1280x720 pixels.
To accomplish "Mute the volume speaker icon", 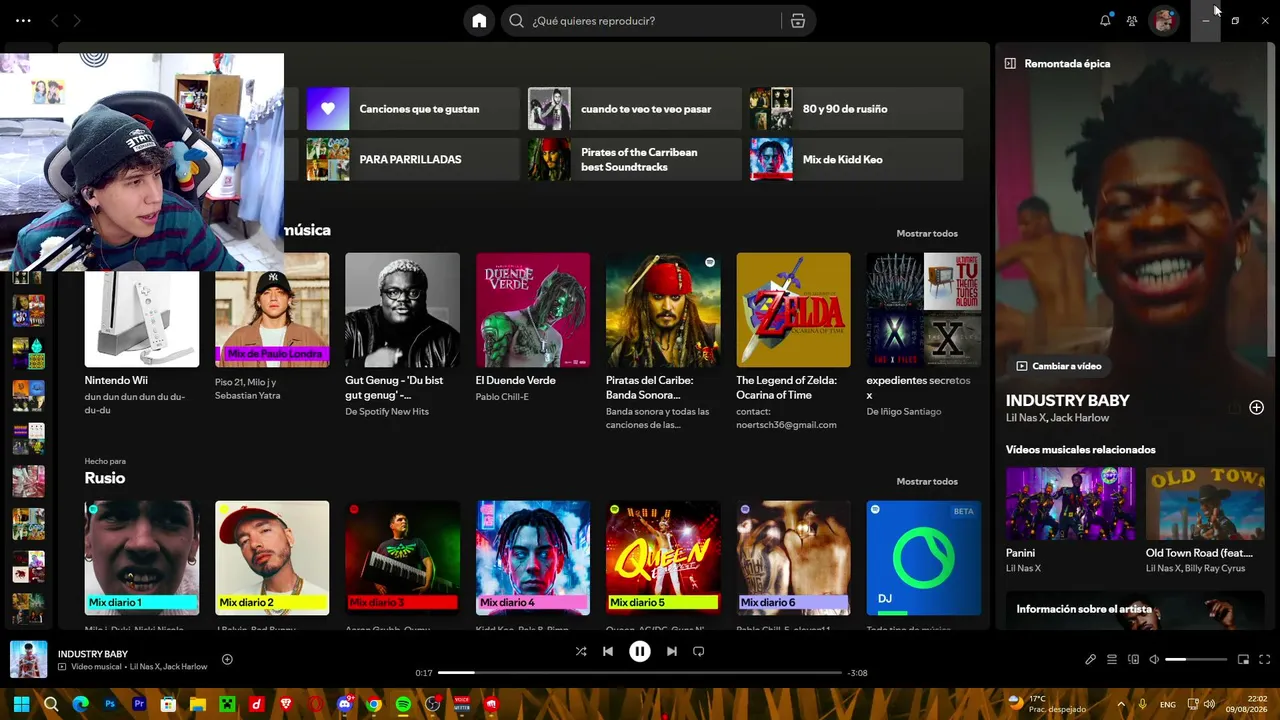I will coord(1154,659).
